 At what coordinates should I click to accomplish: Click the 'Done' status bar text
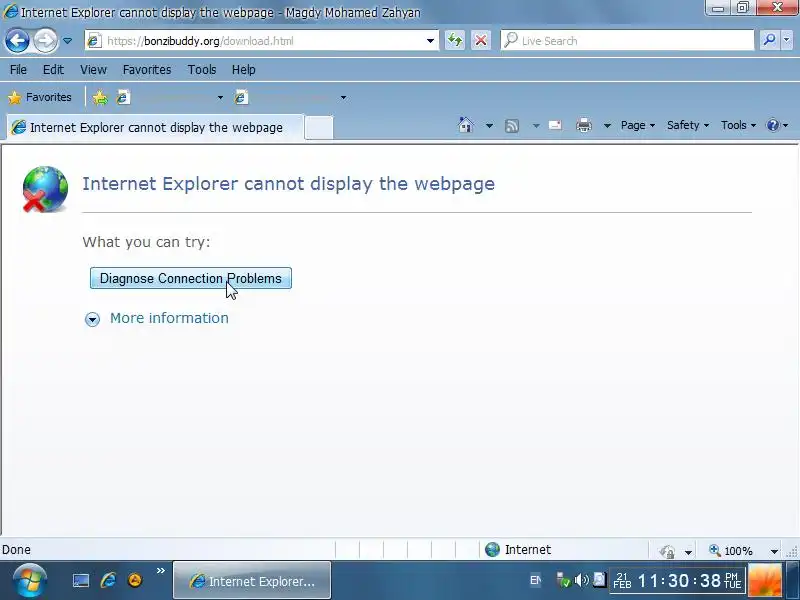16,549
